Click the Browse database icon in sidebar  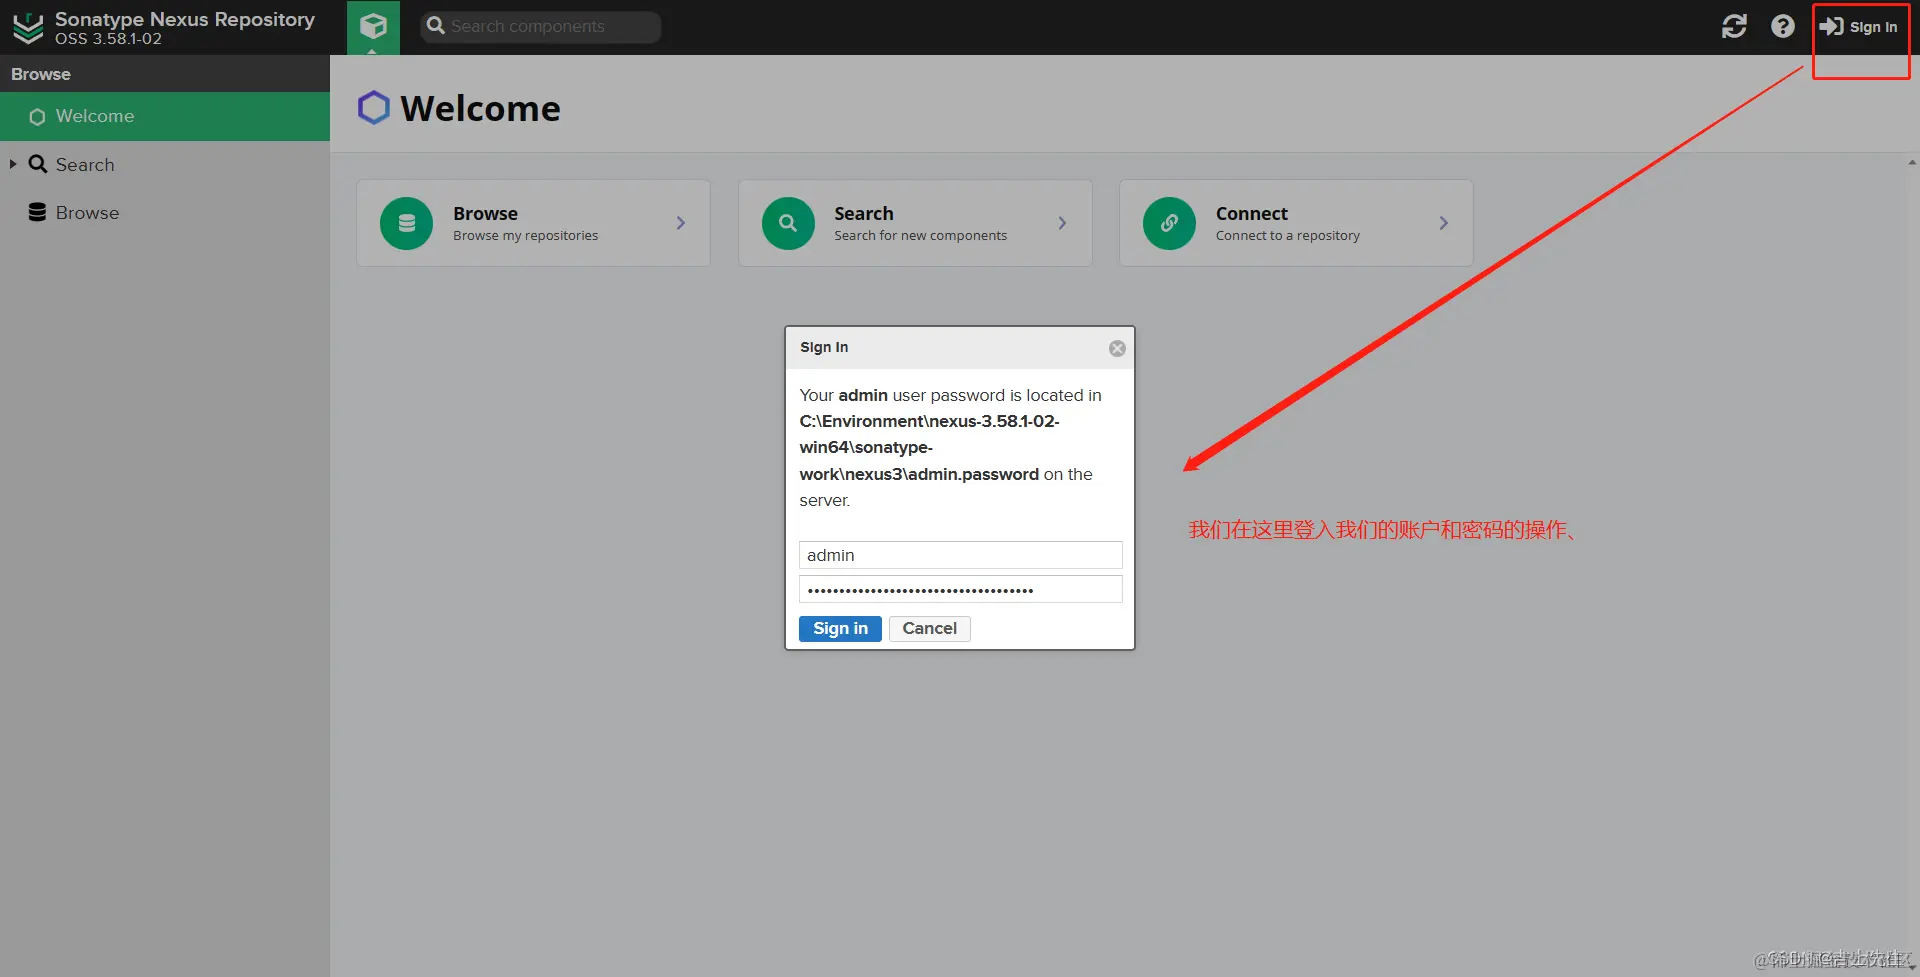click(37, 212)
